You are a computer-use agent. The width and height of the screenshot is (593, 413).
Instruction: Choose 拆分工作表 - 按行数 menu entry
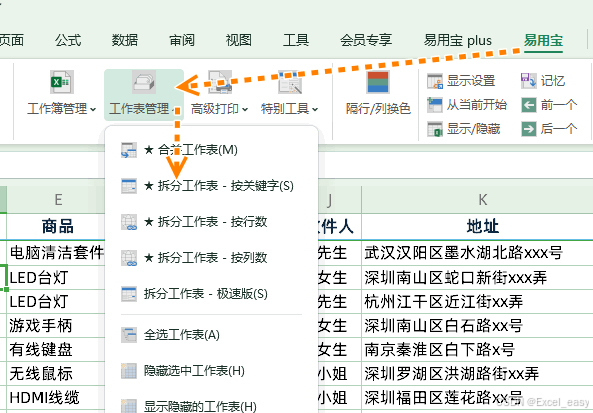tap(211, 222)
